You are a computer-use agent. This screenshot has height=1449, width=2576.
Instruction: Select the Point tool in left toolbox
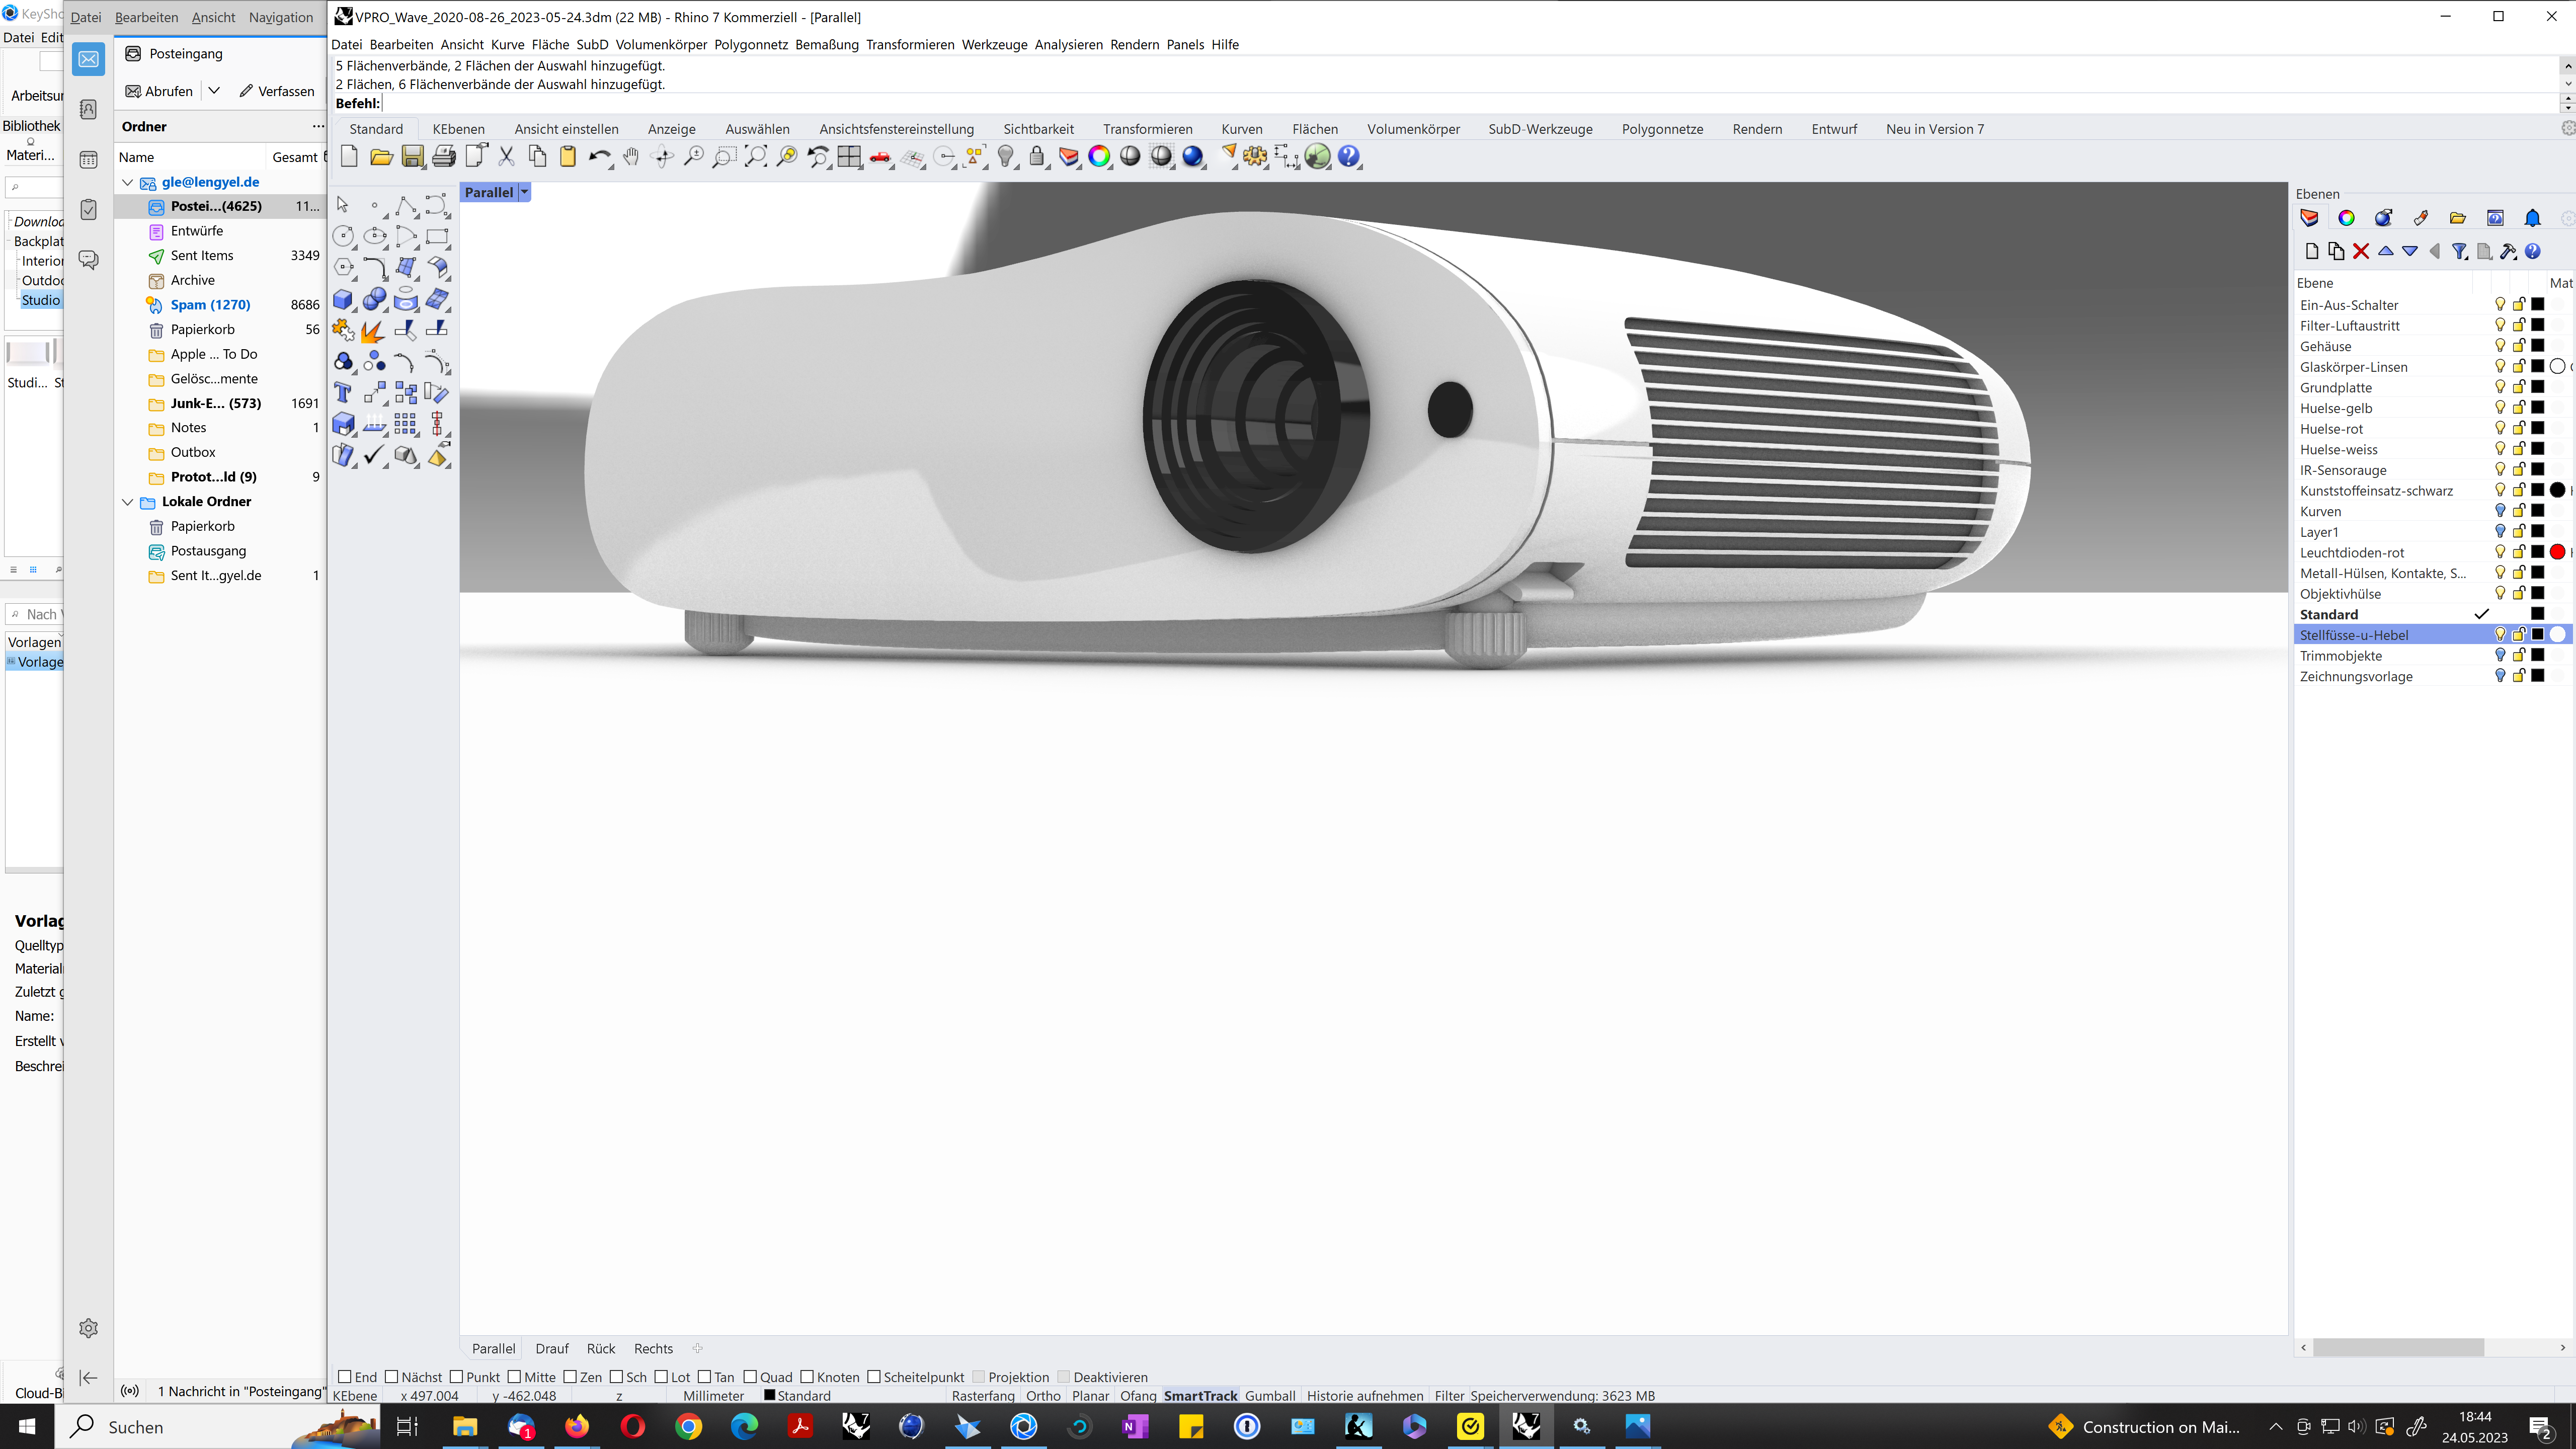click(375, 205)
